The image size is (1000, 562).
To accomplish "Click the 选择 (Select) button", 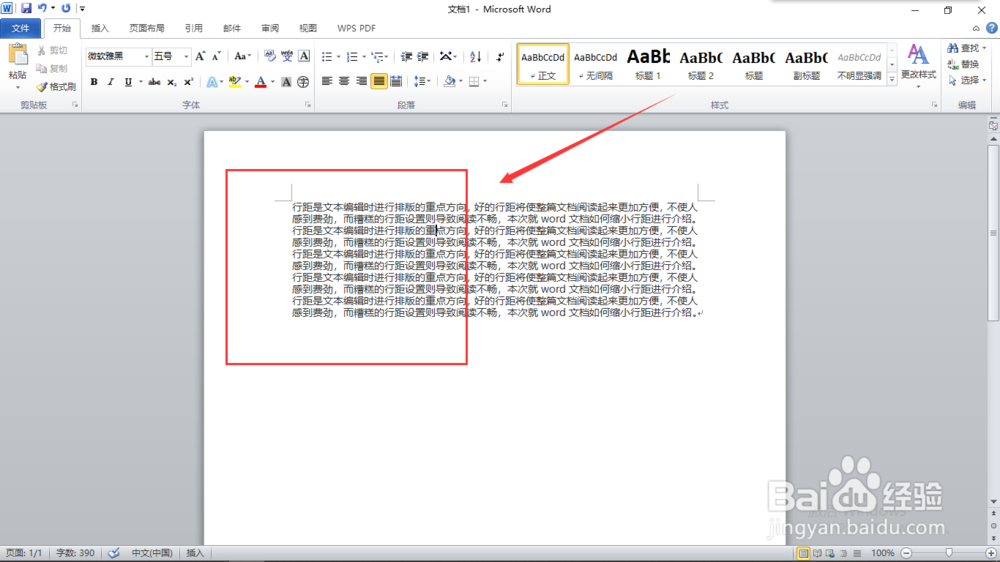I will [x=967, y=80].
